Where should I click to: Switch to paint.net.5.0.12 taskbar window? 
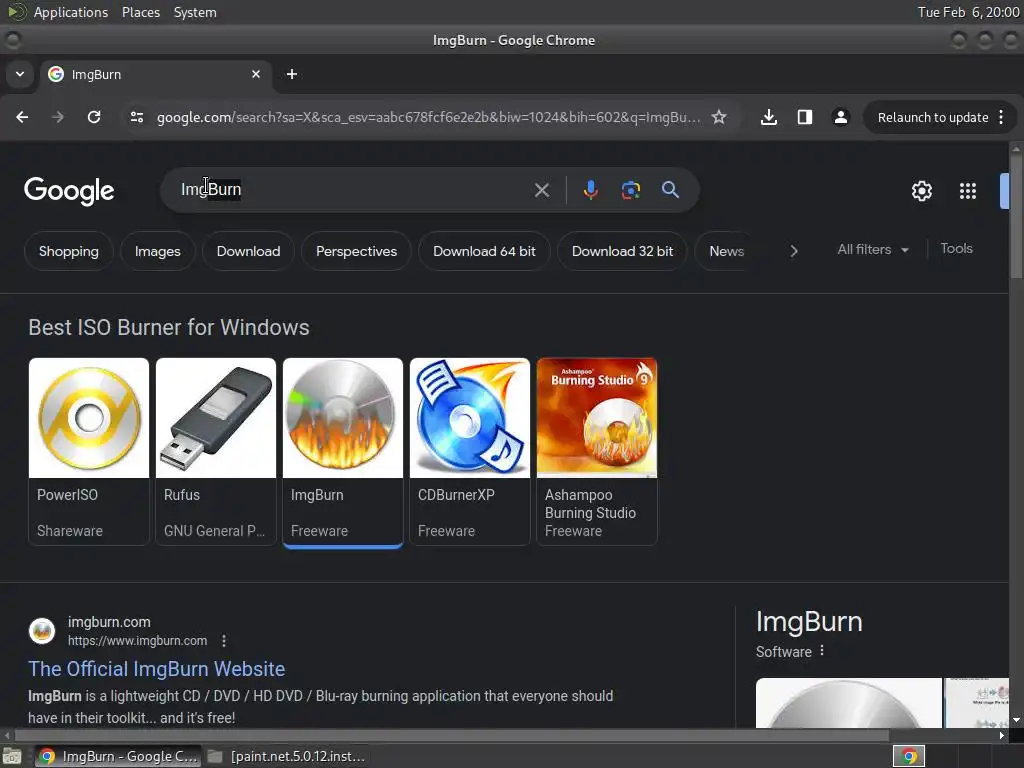click(x=286, y=756)
